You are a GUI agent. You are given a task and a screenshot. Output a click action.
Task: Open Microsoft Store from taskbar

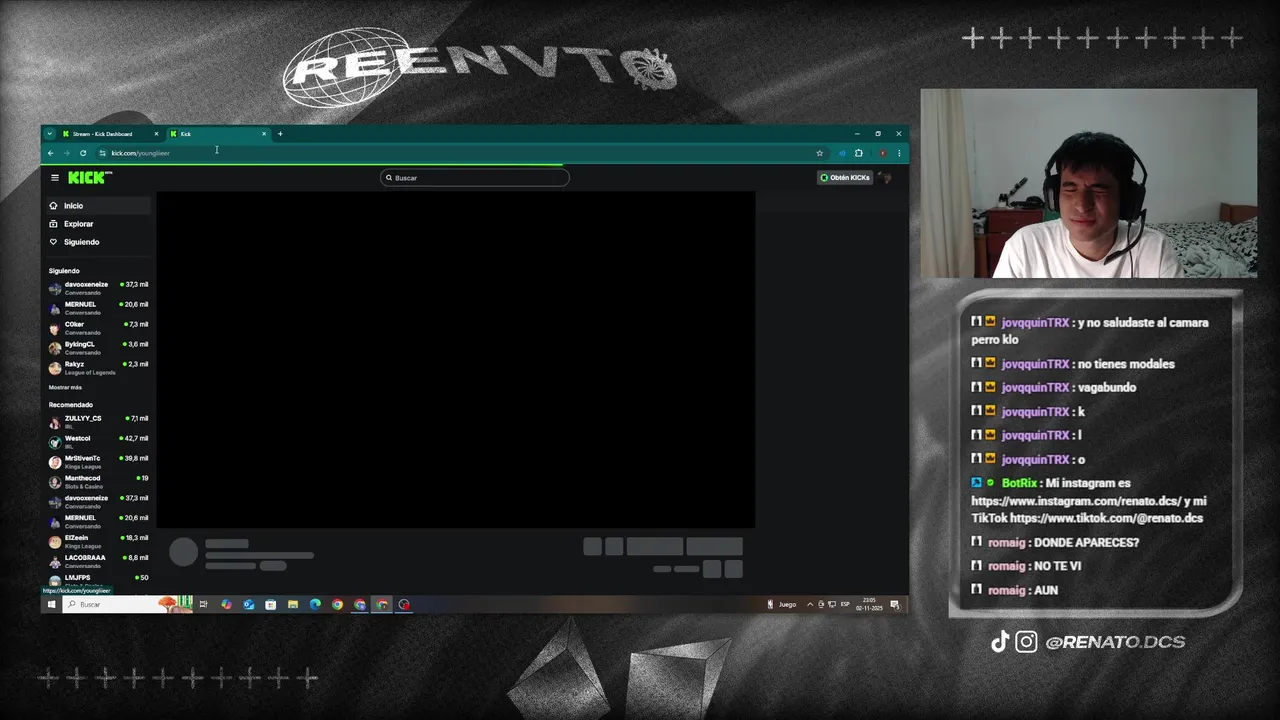tap(270, 604)
